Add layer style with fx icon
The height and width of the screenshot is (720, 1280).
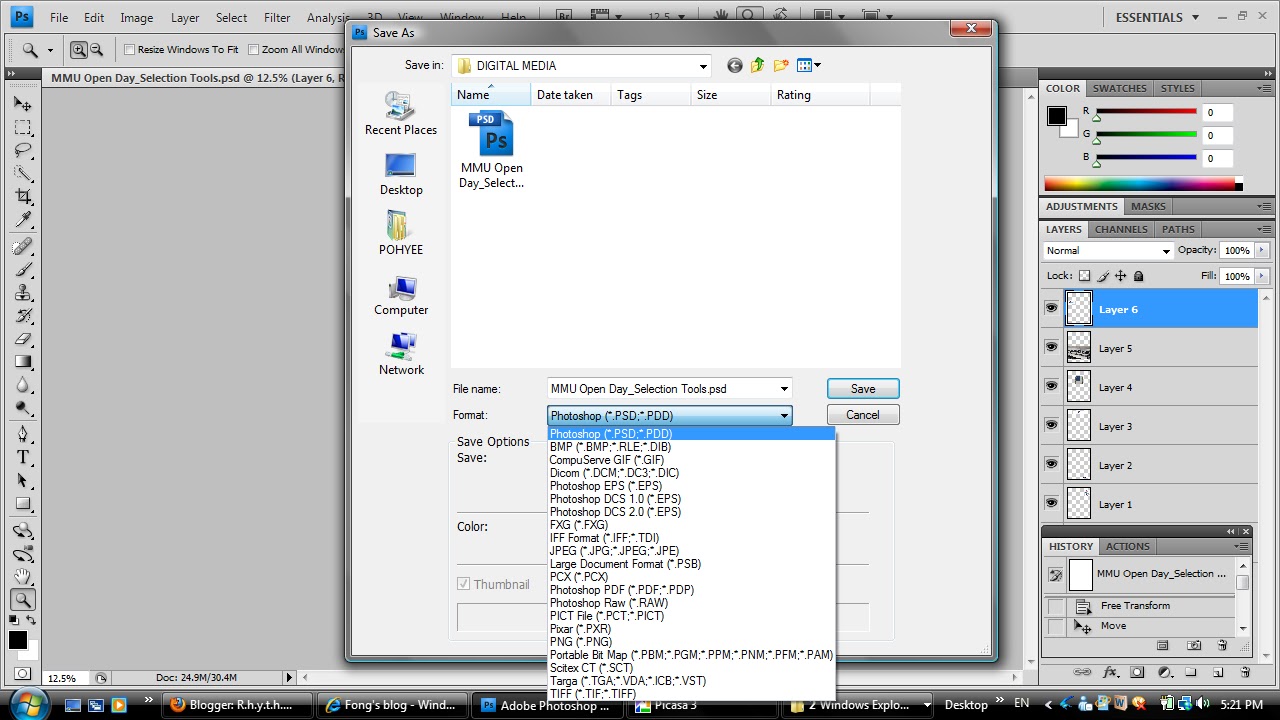pyautogui.click(x=1111, y=672)
